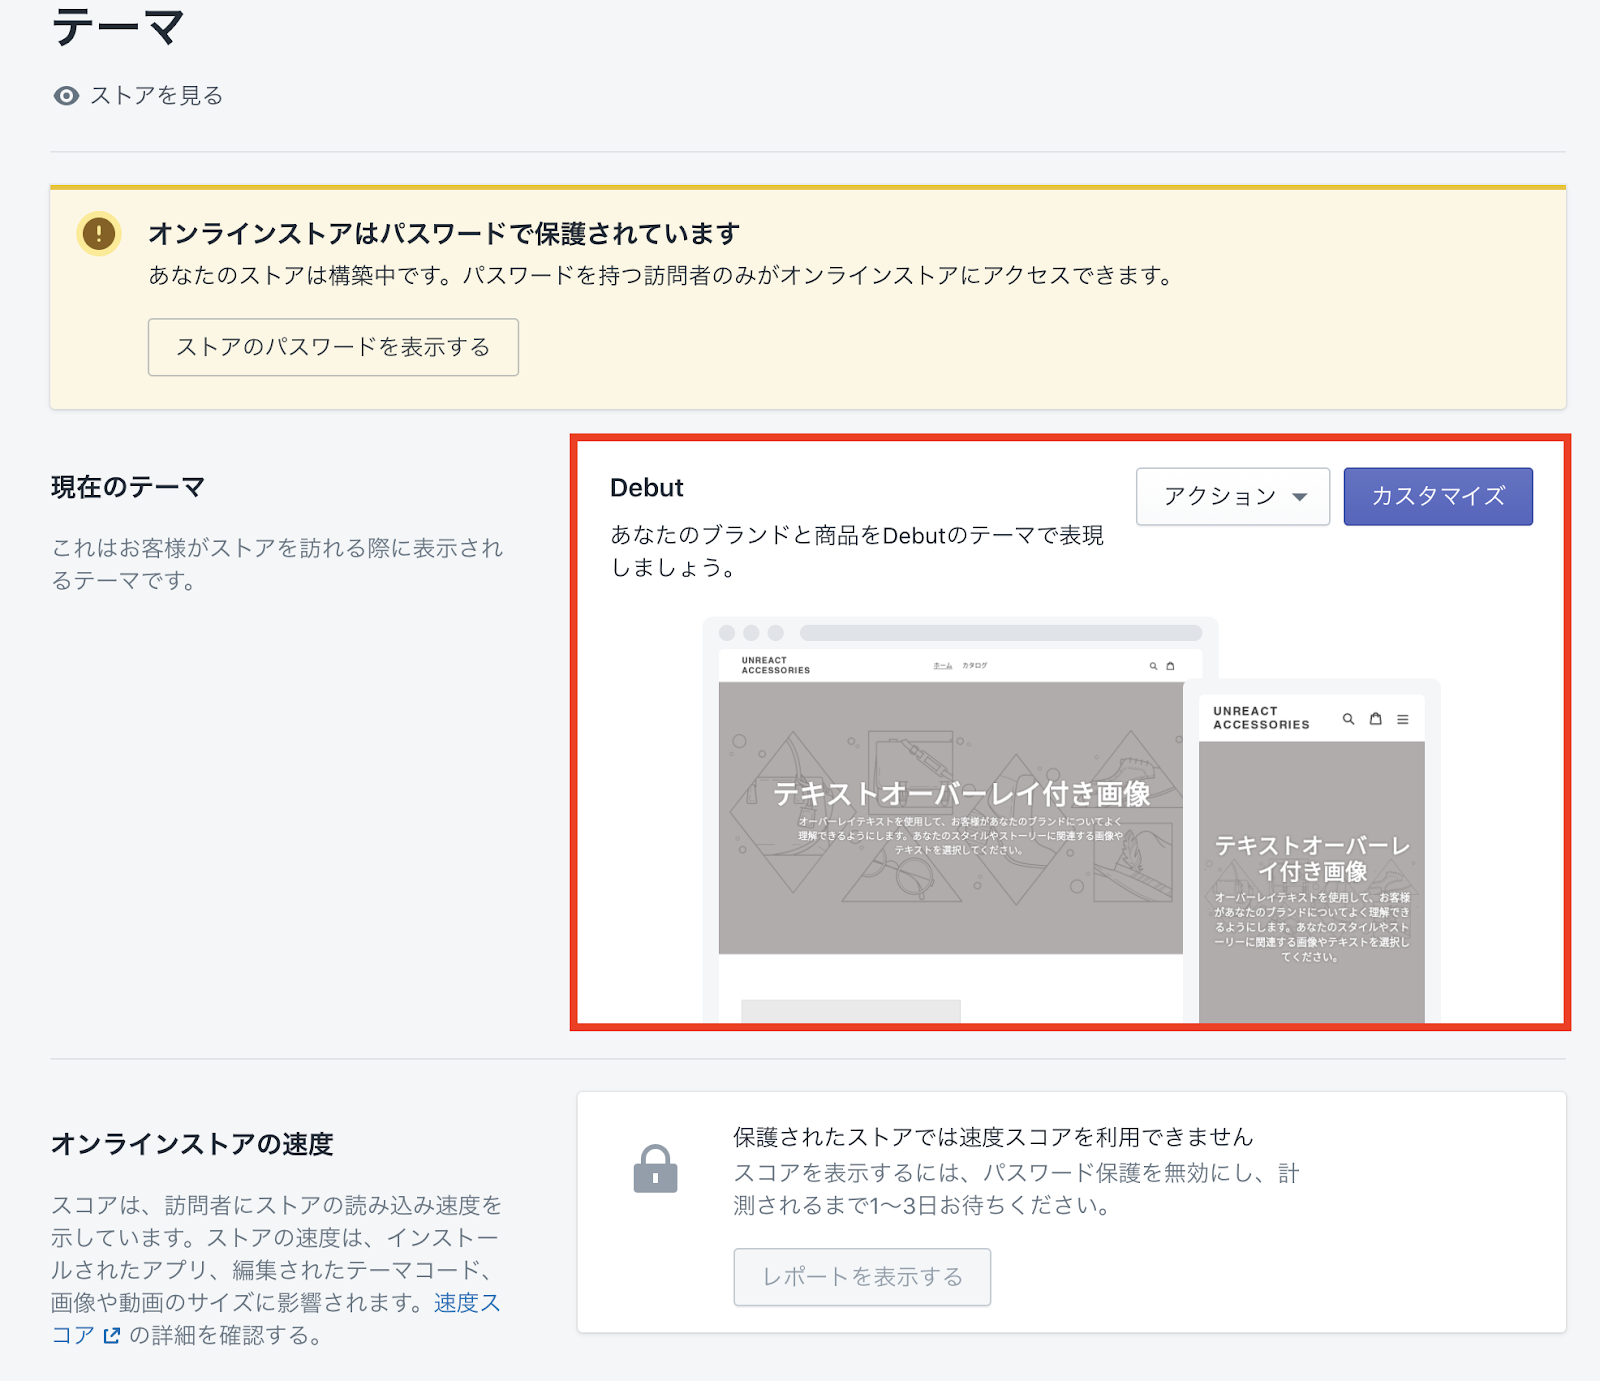
Task: Open the hamburger menu in mobile preview
Action: (x=1403, y=719)
